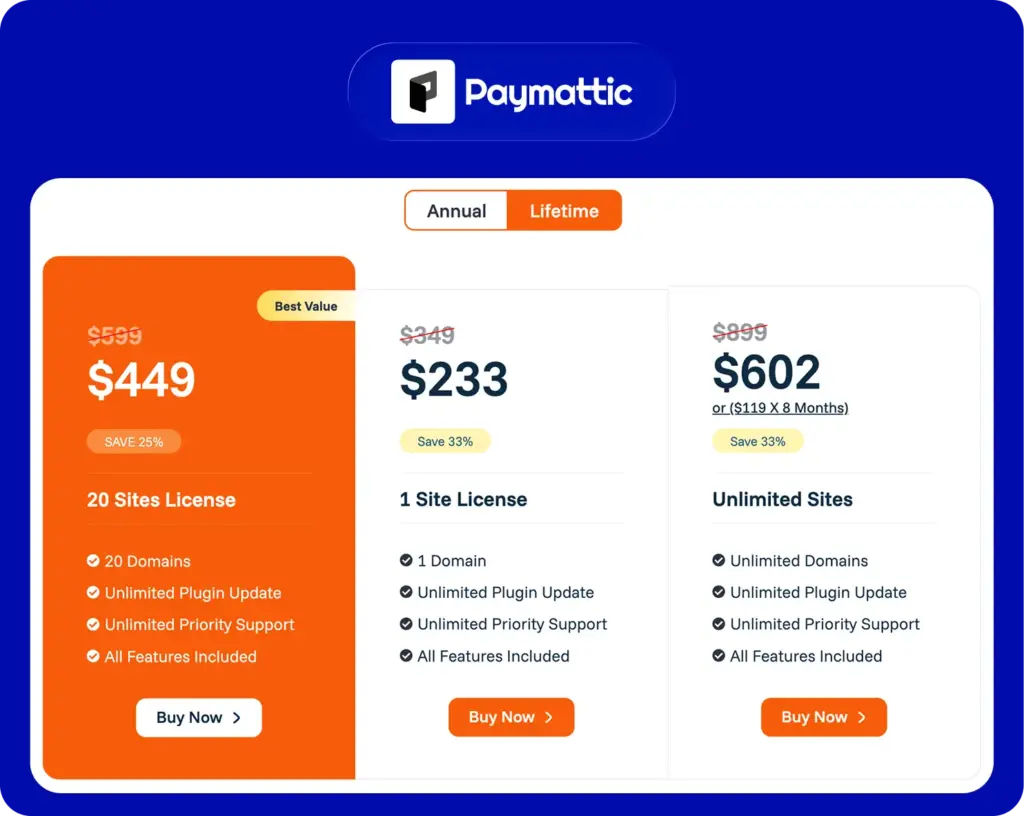
Task: Click the Paymattic logo icon
Action: coord(422,93)
